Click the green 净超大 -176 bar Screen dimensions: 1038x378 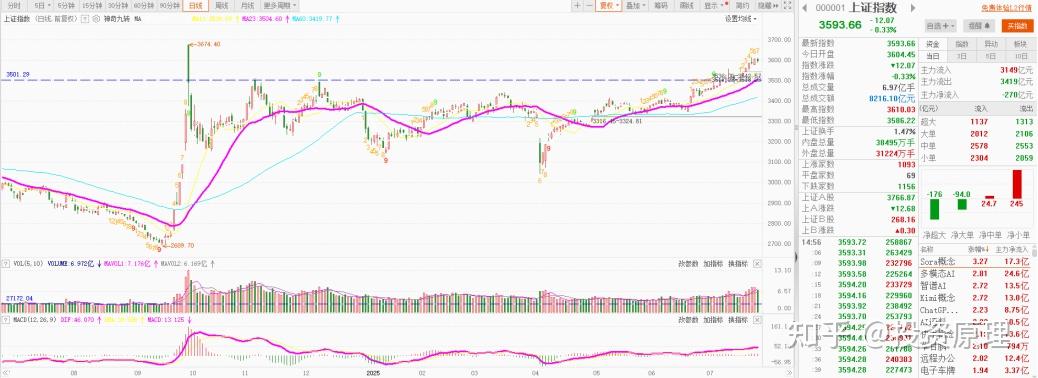click(934, 209)
